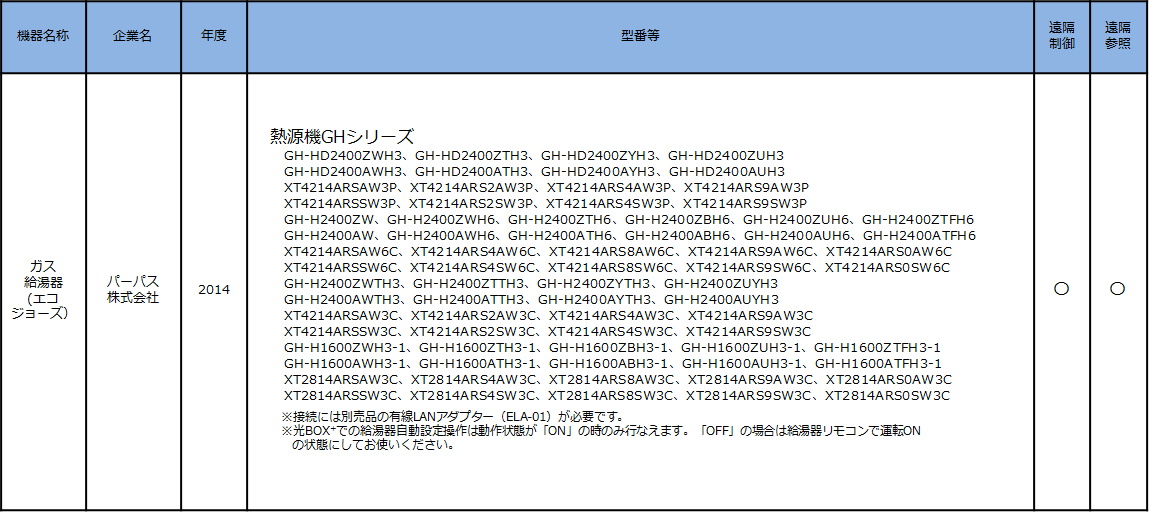Click model number GH-H2400AW
Image resolution: width=1149 pixels, height=512 pixels.
(330, 235)
